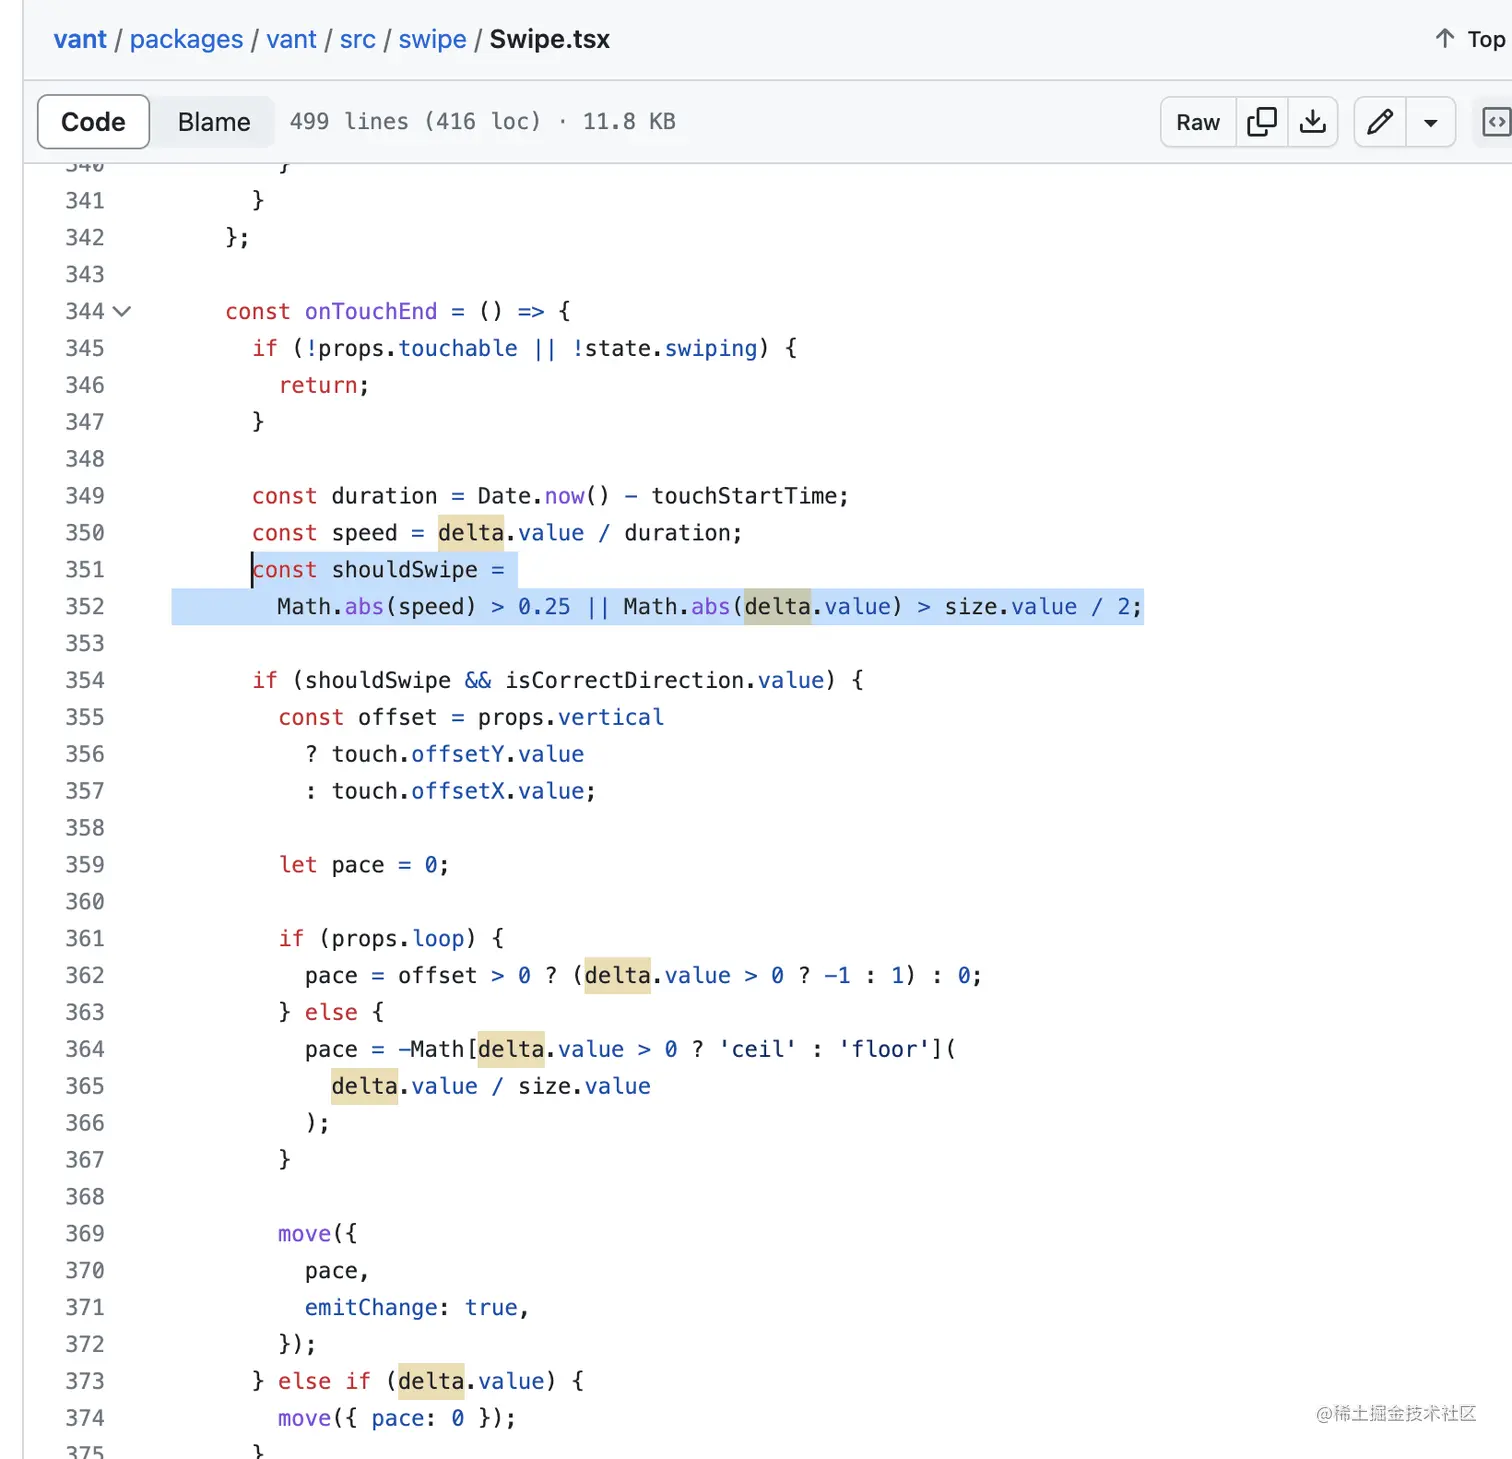Click the vertical property on line 355

point(611,718)
